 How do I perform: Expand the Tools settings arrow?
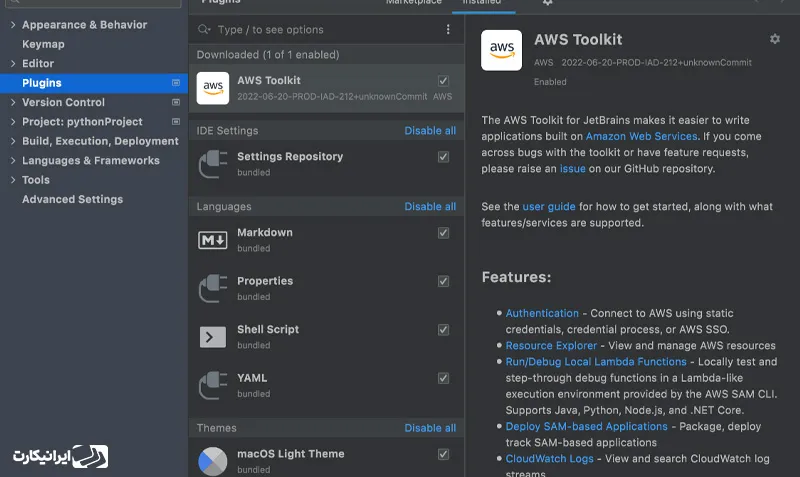[13, 180]
